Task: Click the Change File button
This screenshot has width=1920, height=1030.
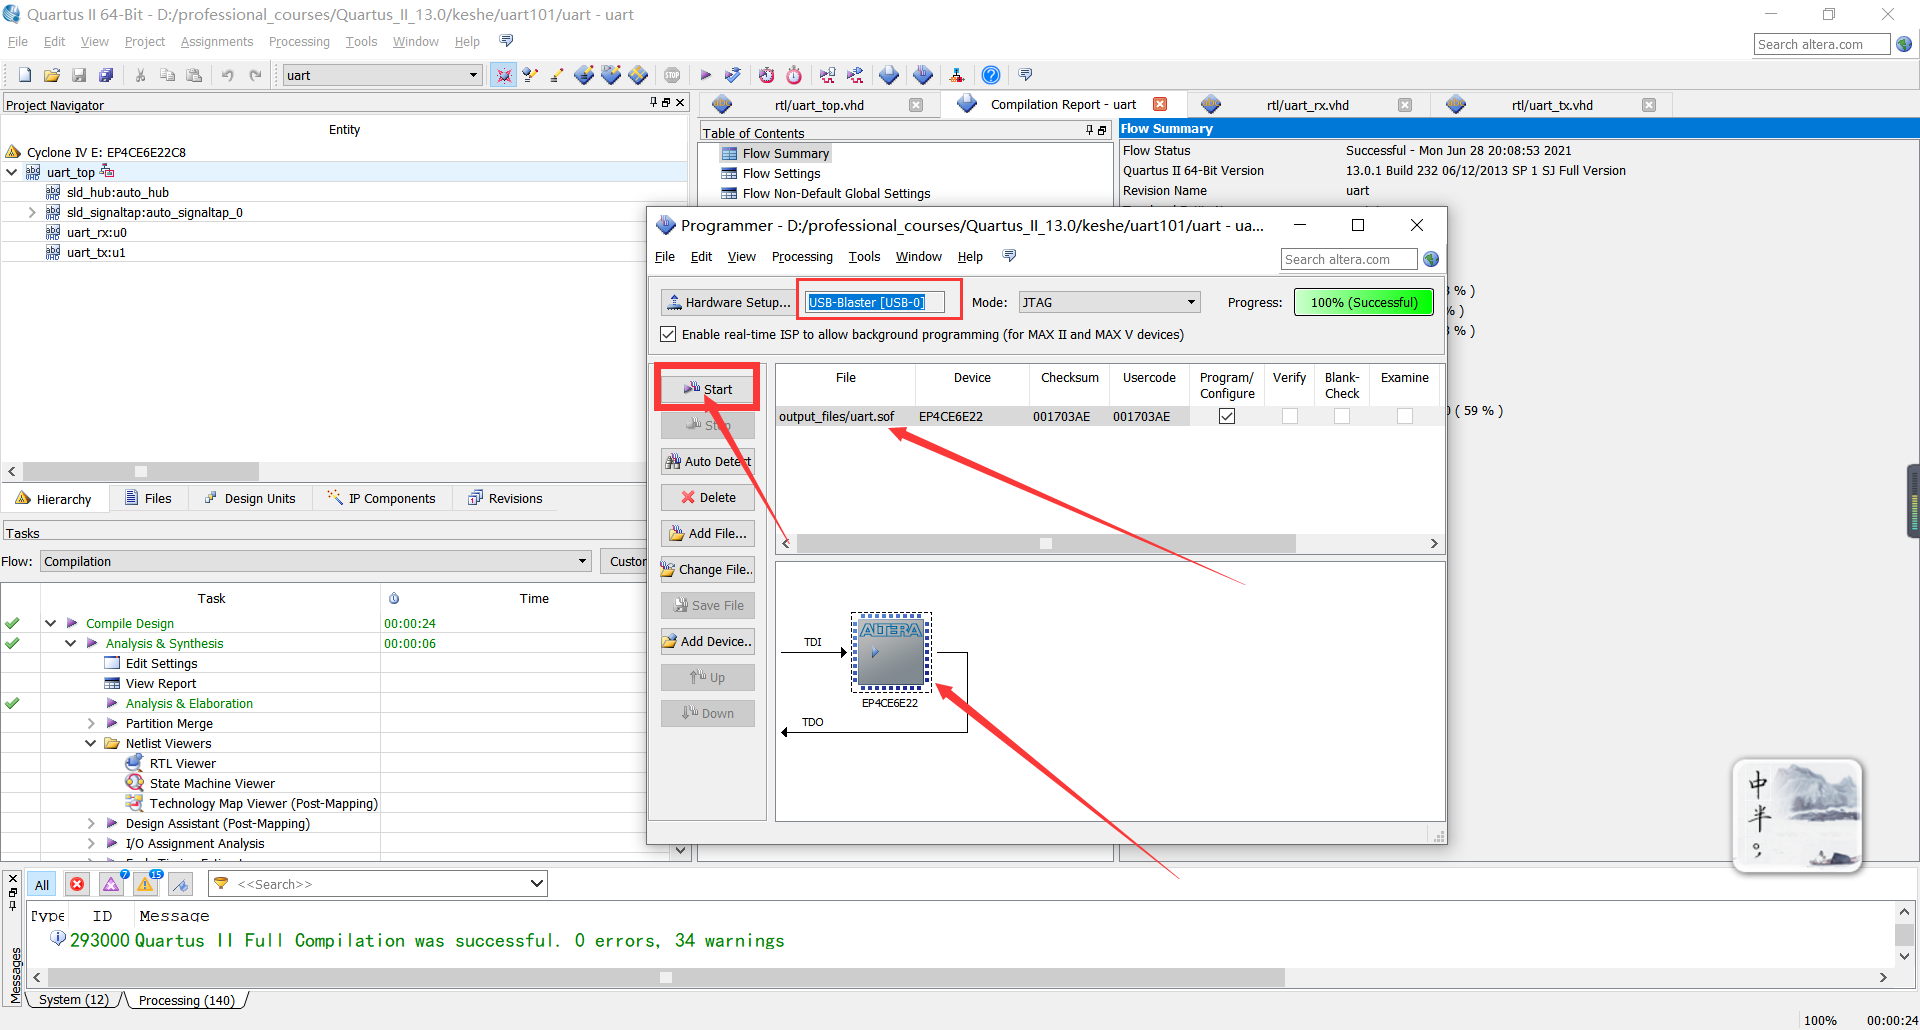Action: tap(708, 569)
